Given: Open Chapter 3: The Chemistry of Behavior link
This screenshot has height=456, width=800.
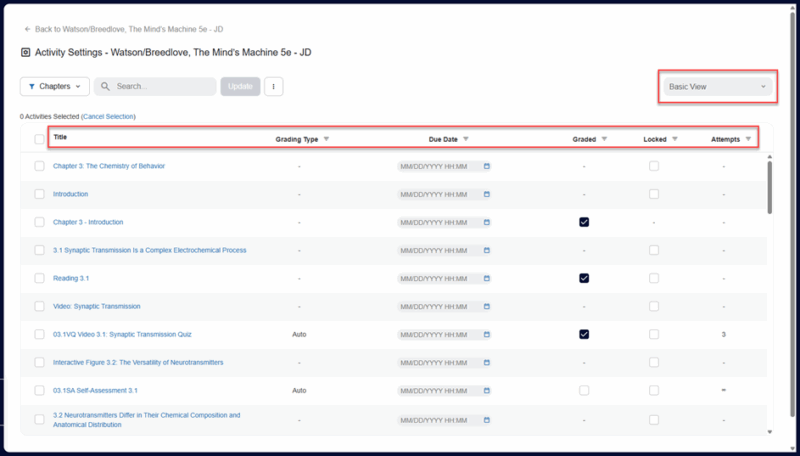Looking at the screenshot, I should pyautogui.click(x=108, y=166).
